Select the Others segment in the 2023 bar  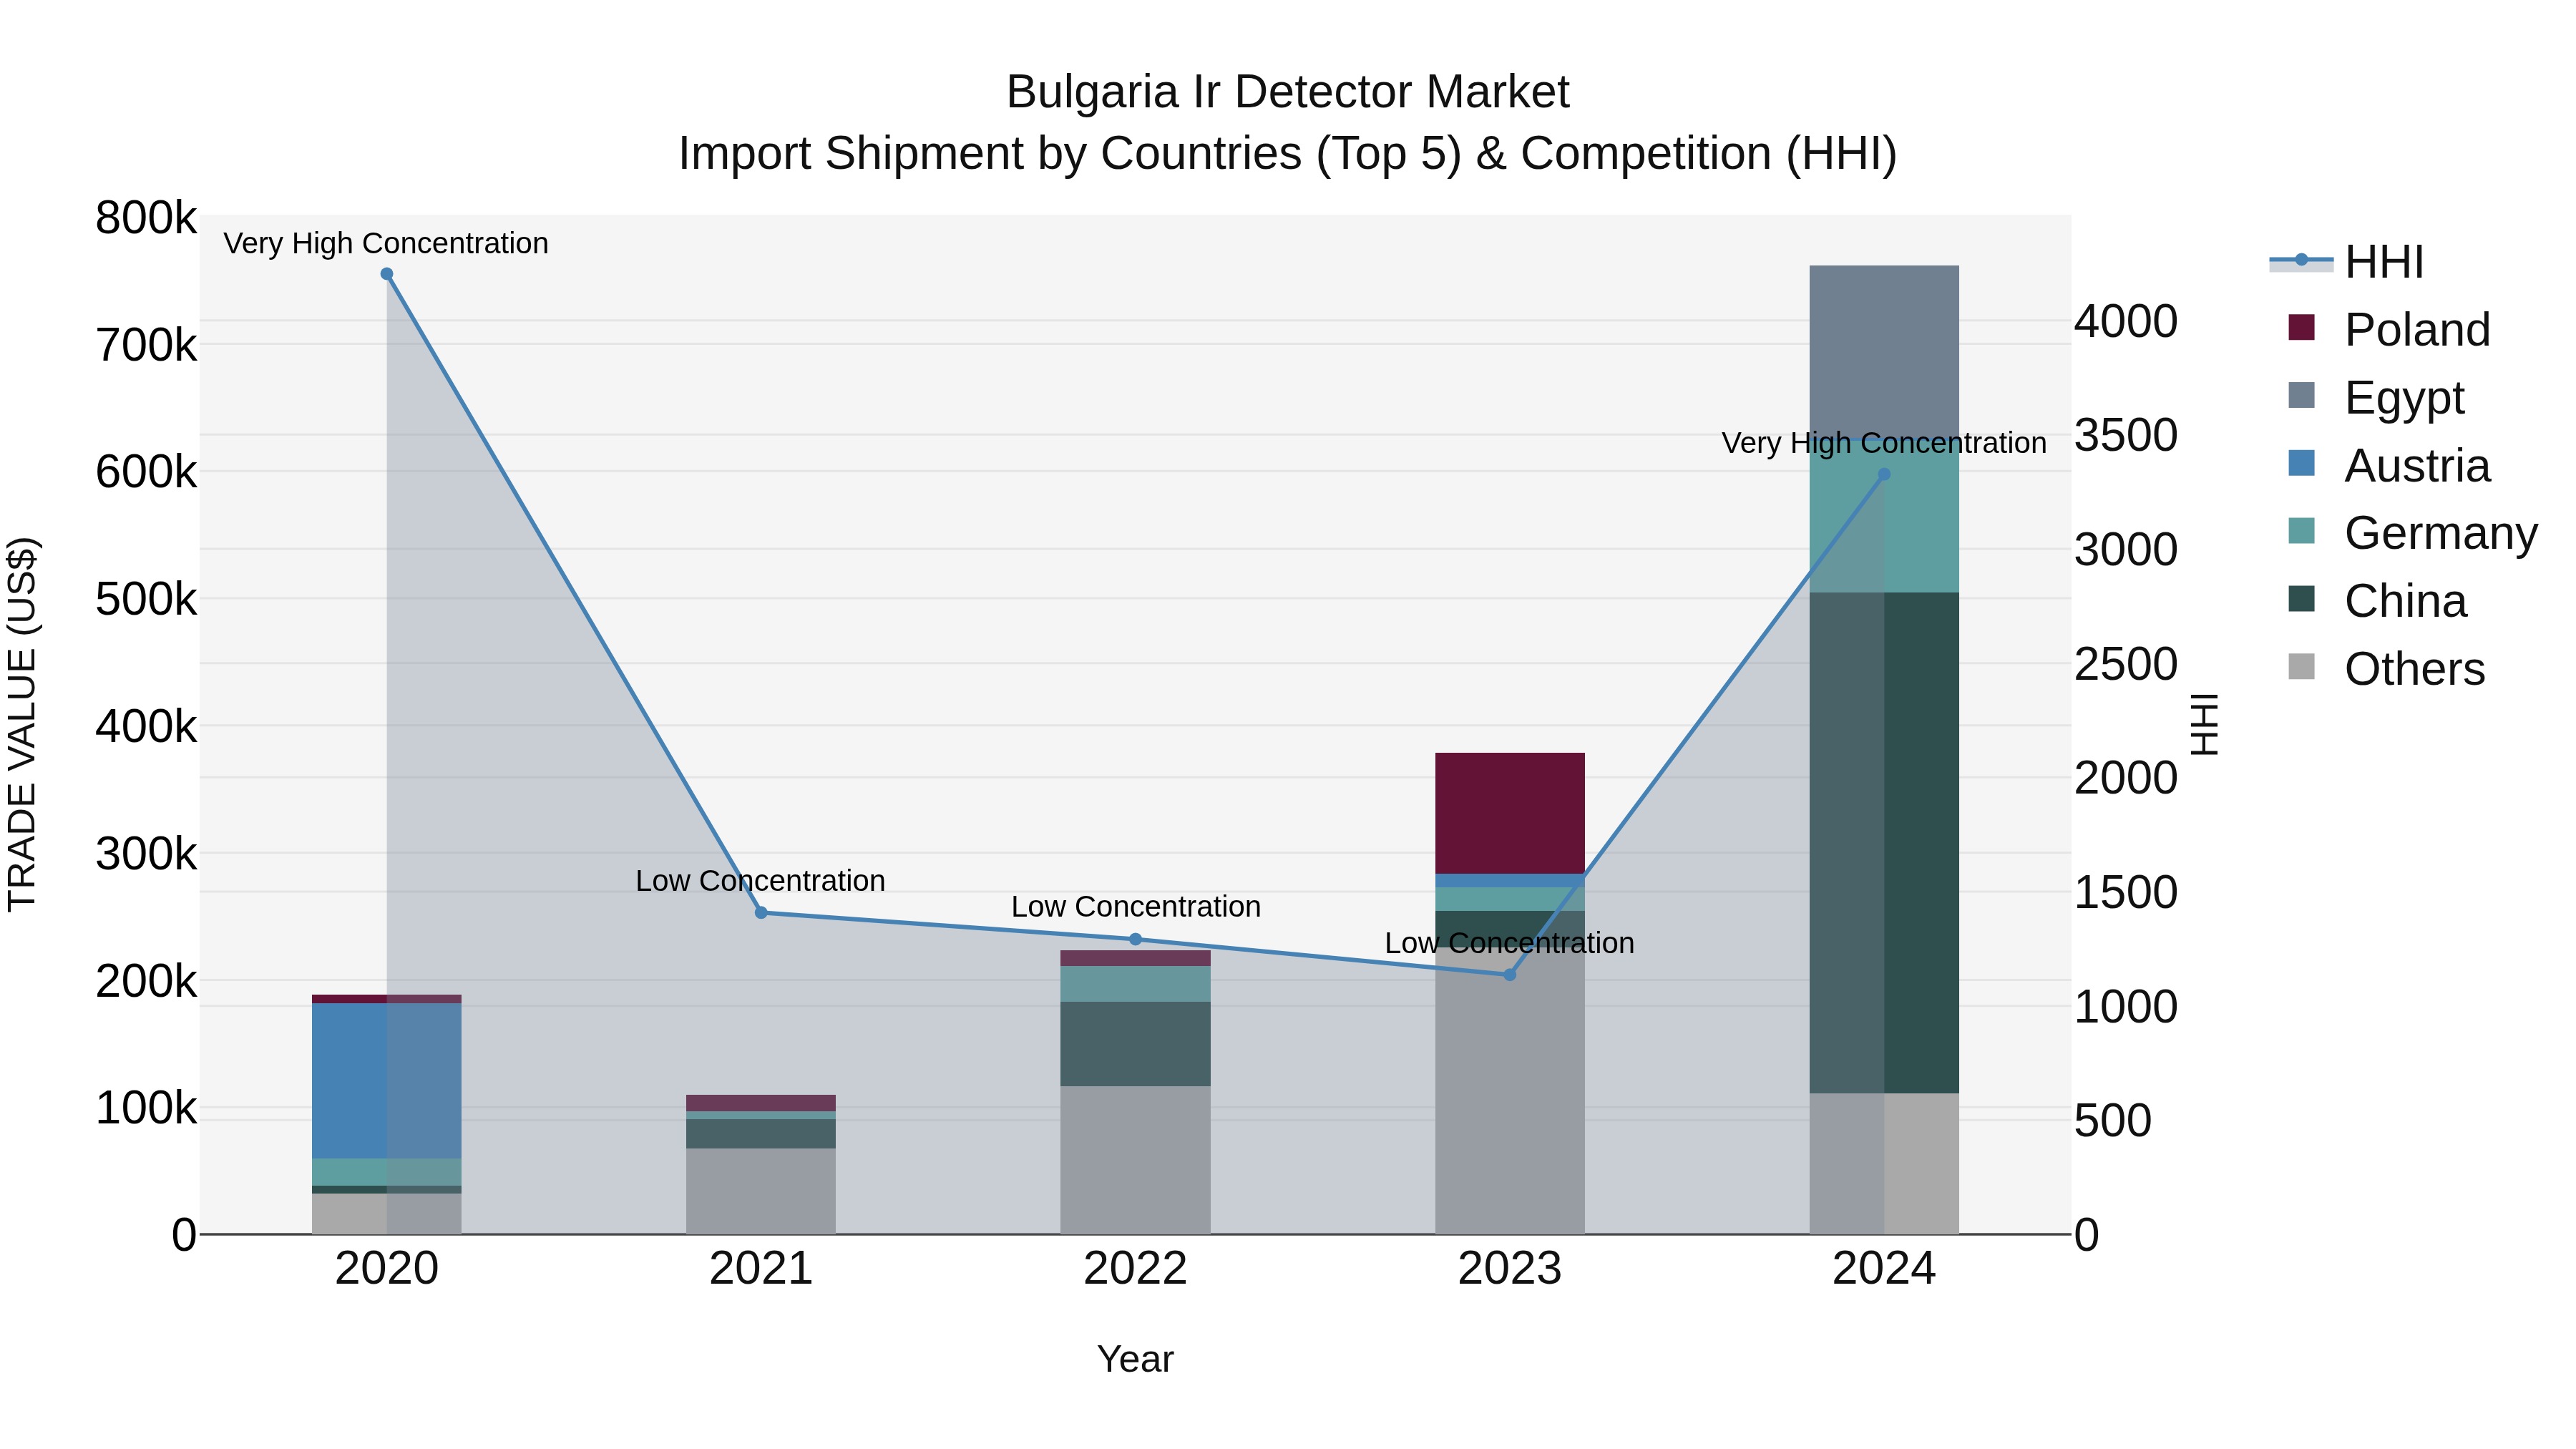(x=1510, y=1090)
